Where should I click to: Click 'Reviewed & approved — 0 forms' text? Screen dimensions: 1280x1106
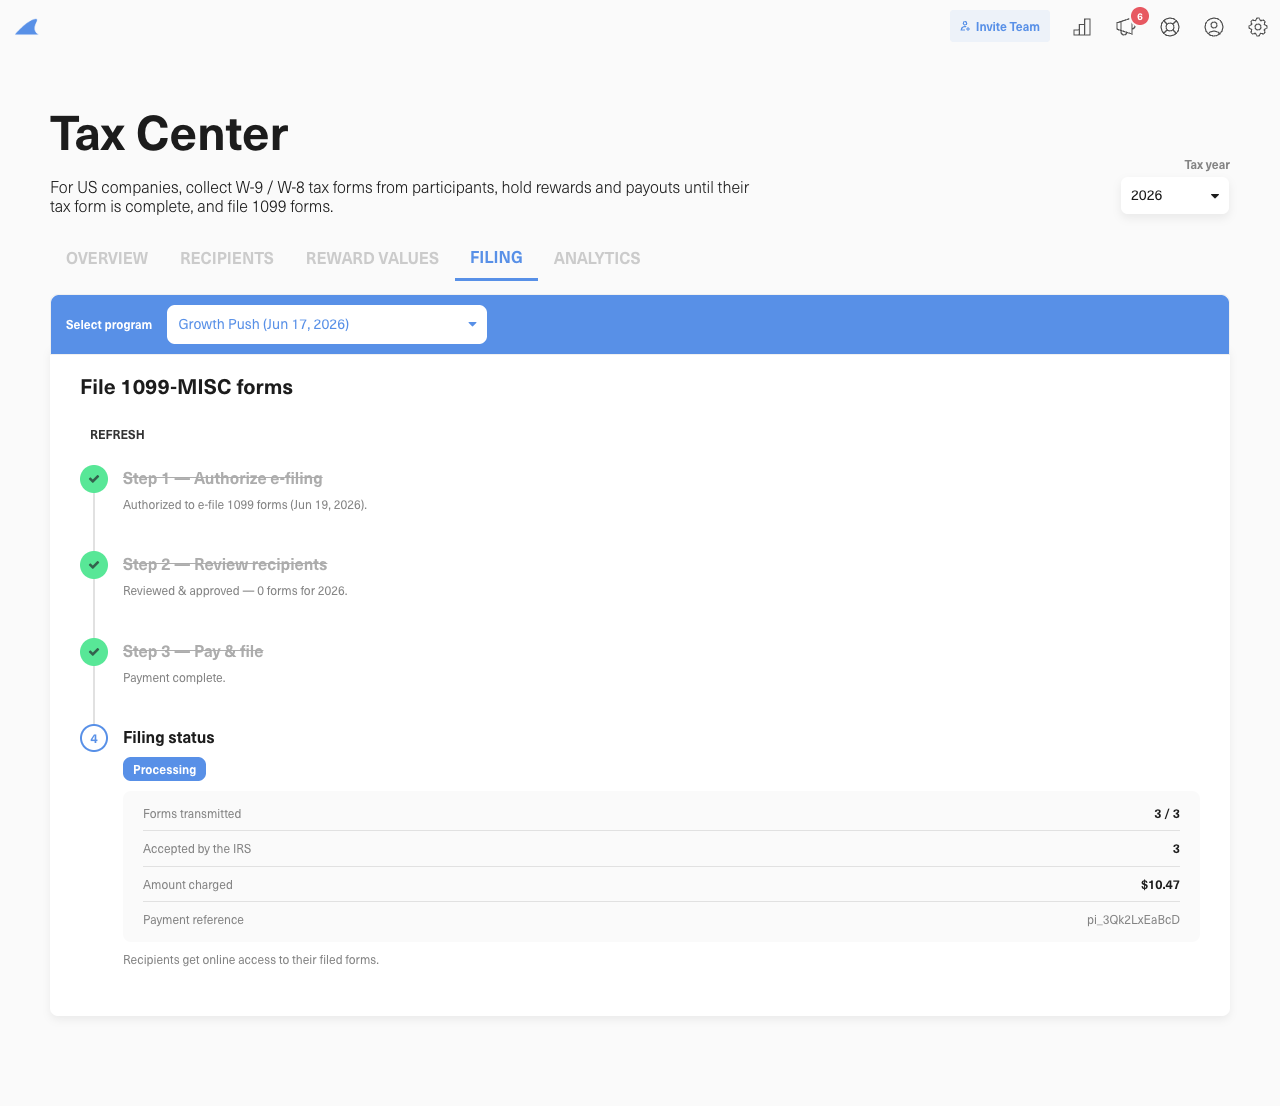pyautogui.click(x=235, y=591)
